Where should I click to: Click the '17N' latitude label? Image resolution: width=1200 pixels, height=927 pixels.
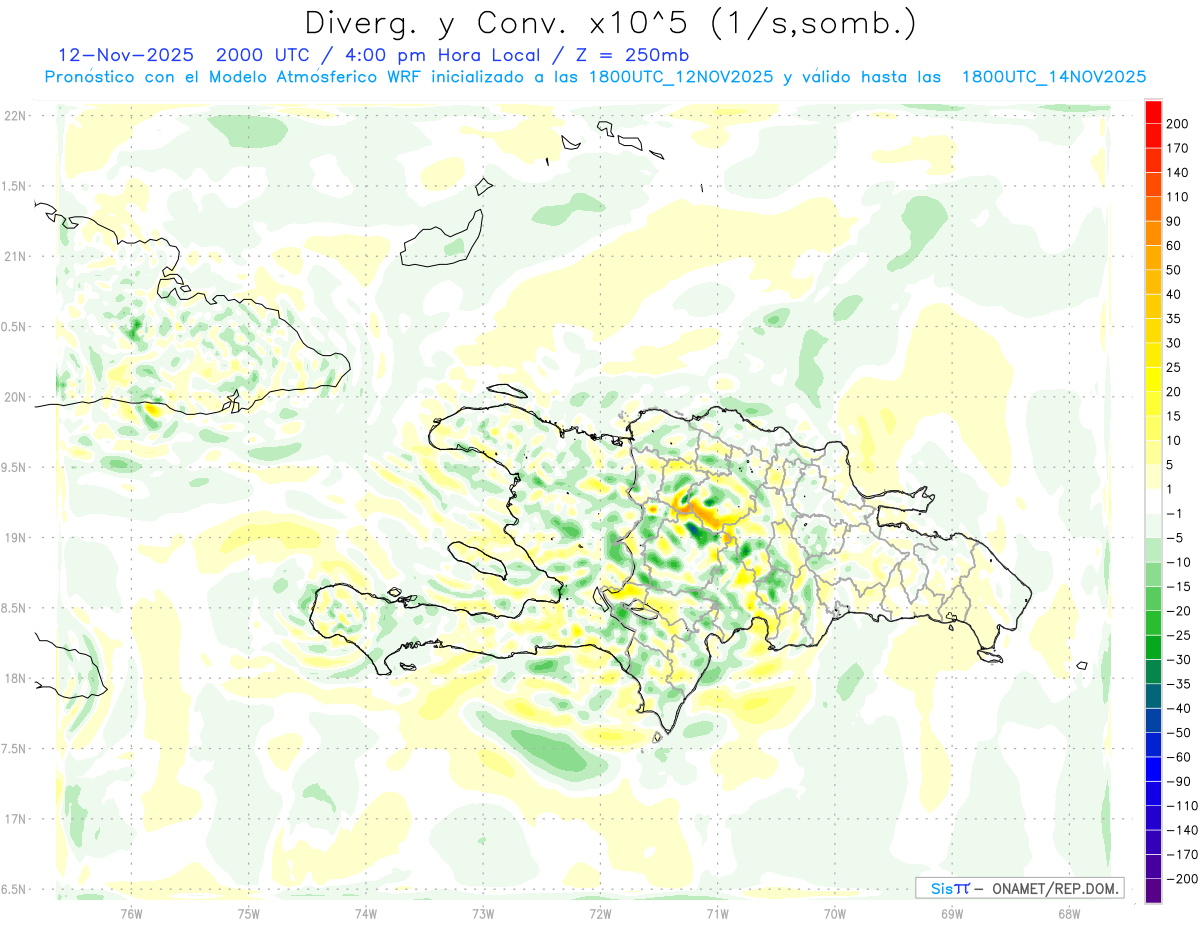[14, 819]
